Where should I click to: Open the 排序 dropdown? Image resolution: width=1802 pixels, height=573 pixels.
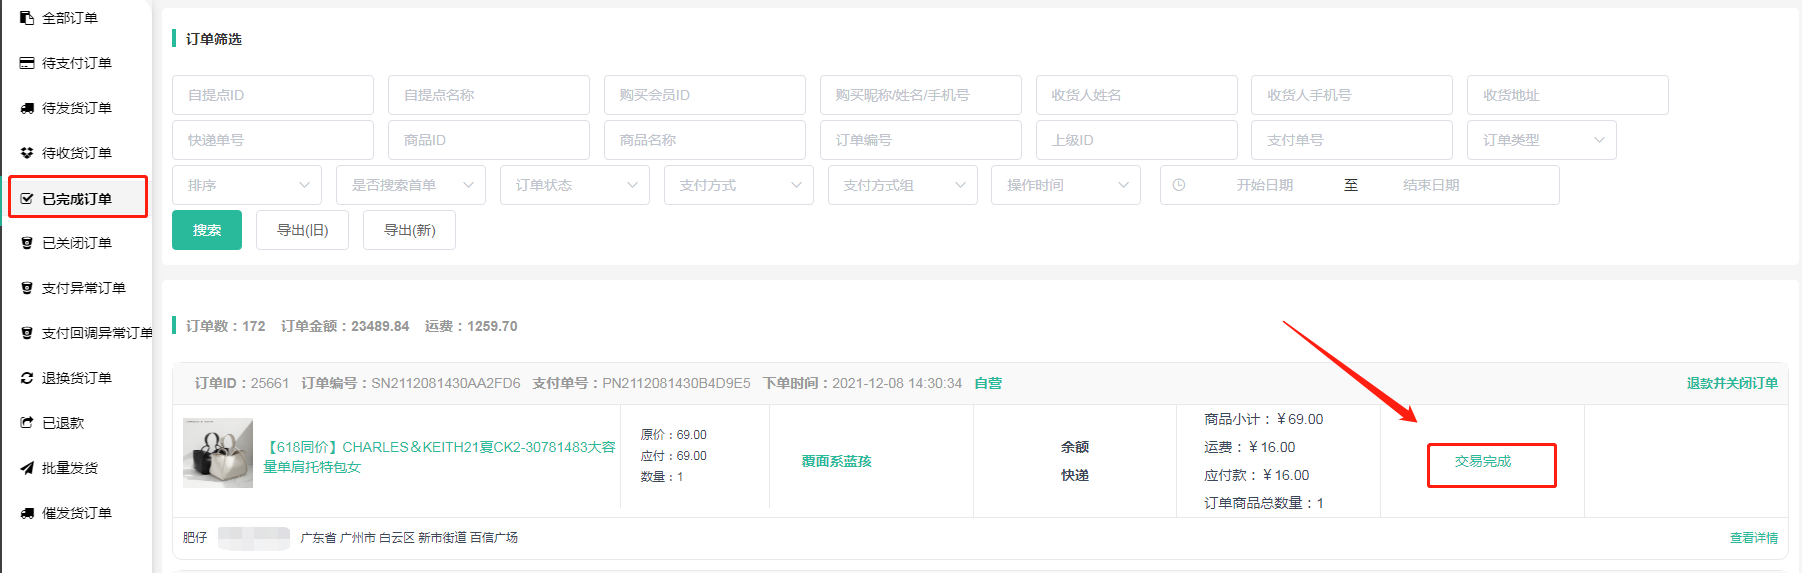click(x=246, y=185)
